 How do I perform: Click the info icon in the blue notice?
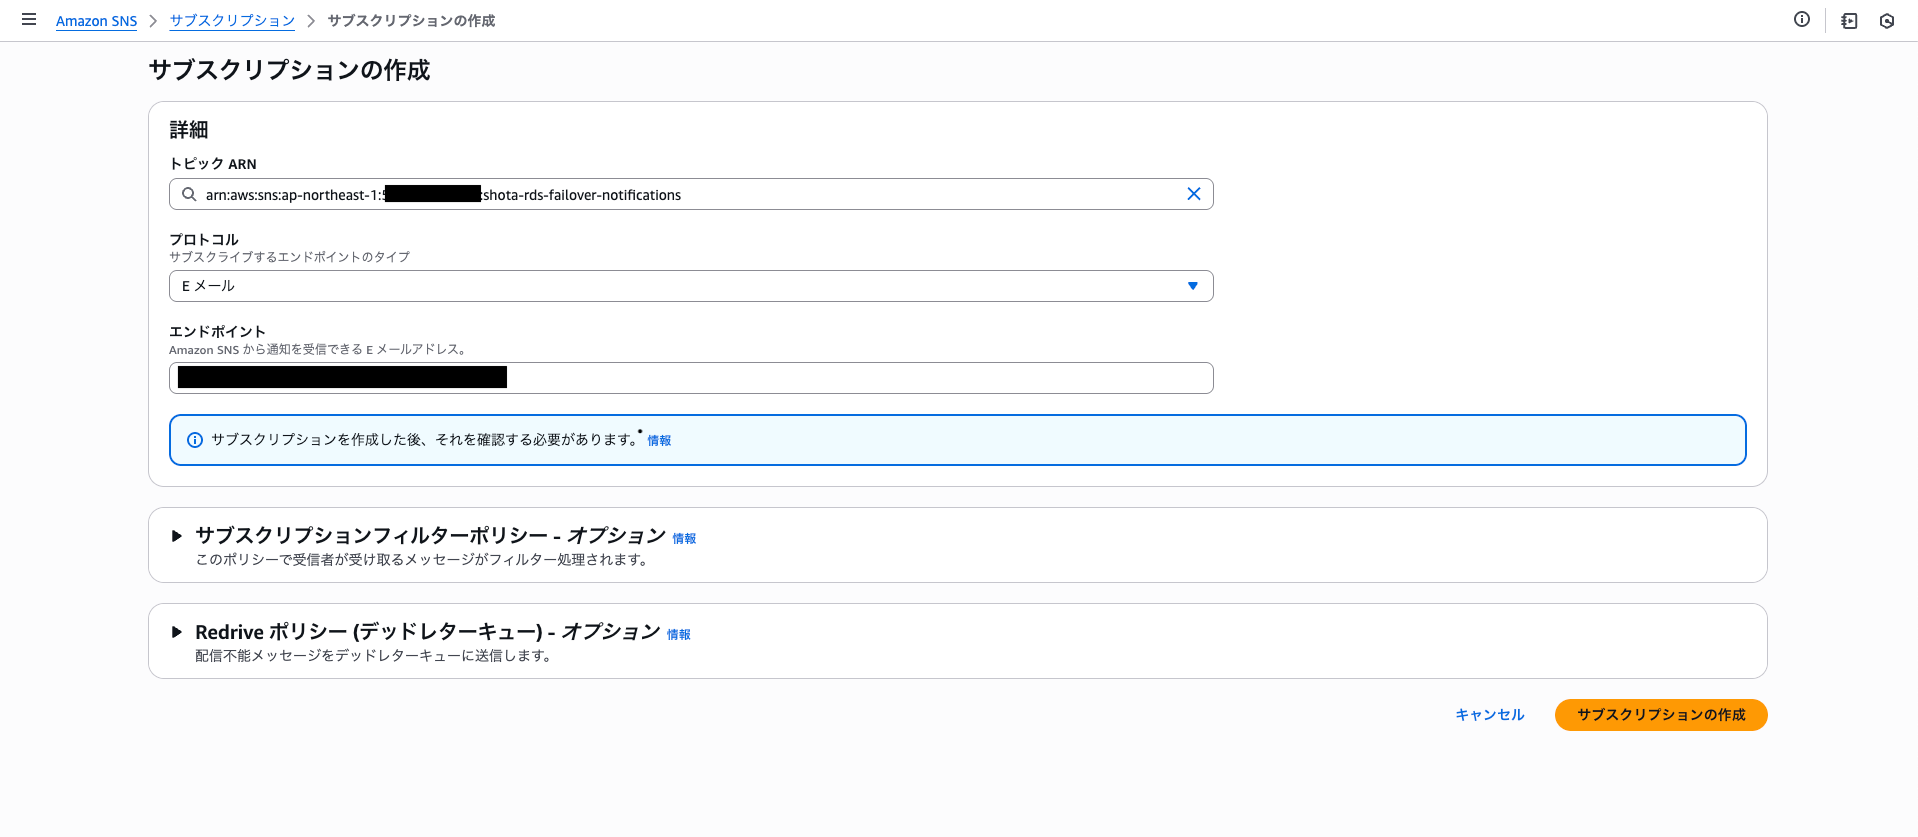click(195, 440)
